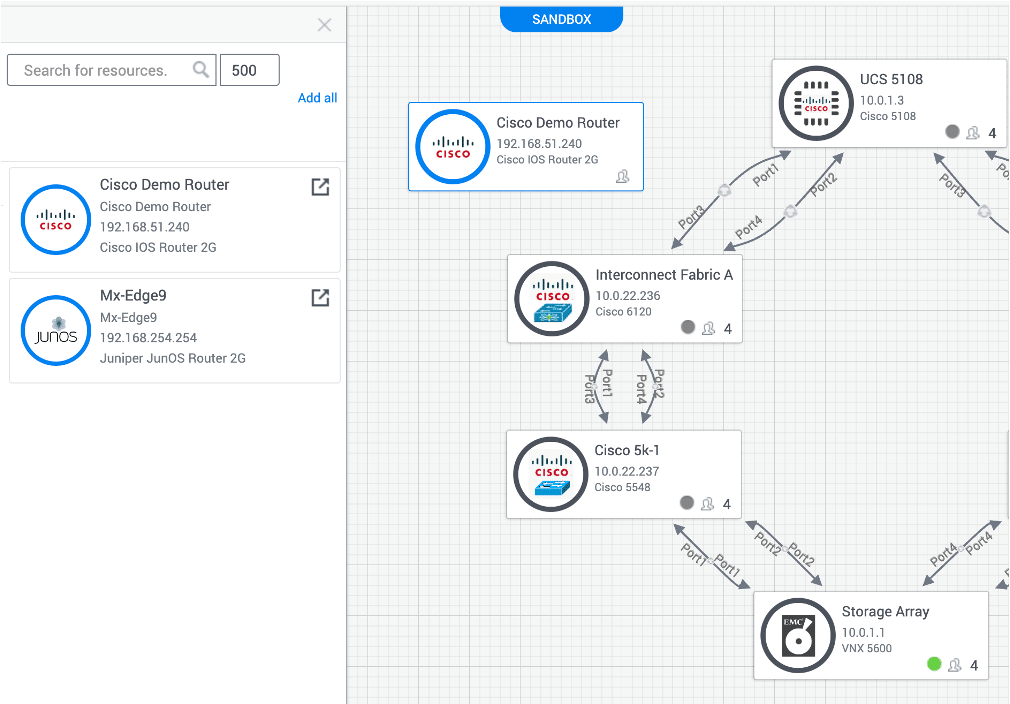Select the Mx-Edge9 title in resource list
This screenshot has width=1010, height=704.
click(x=133, y=296)
